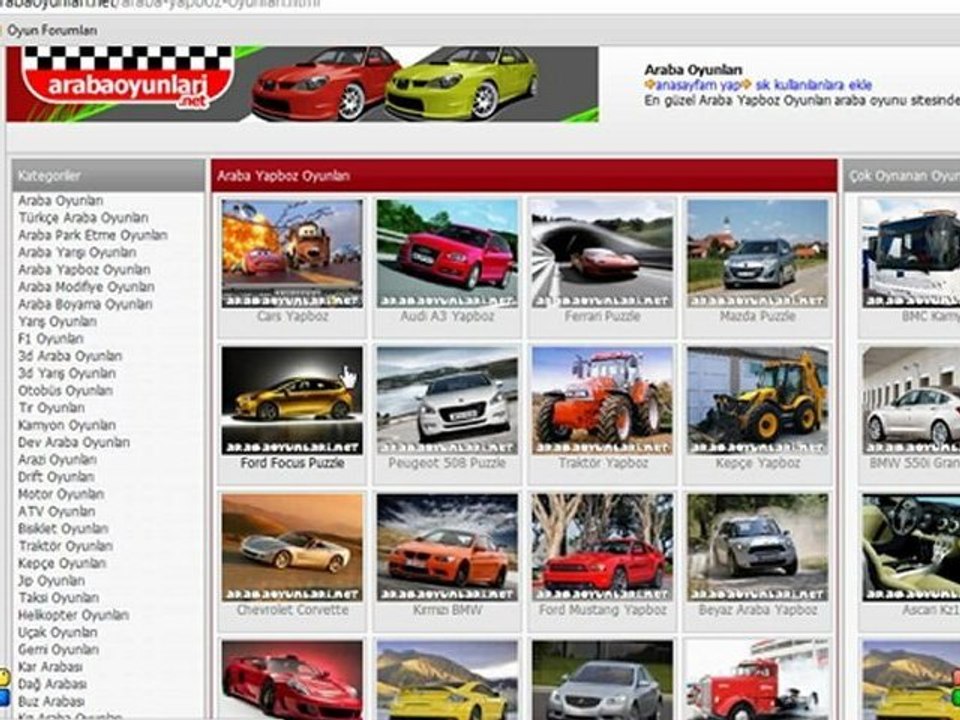Go to Arazi Oyunları category

pyautogui.click(x=57, y=459)
